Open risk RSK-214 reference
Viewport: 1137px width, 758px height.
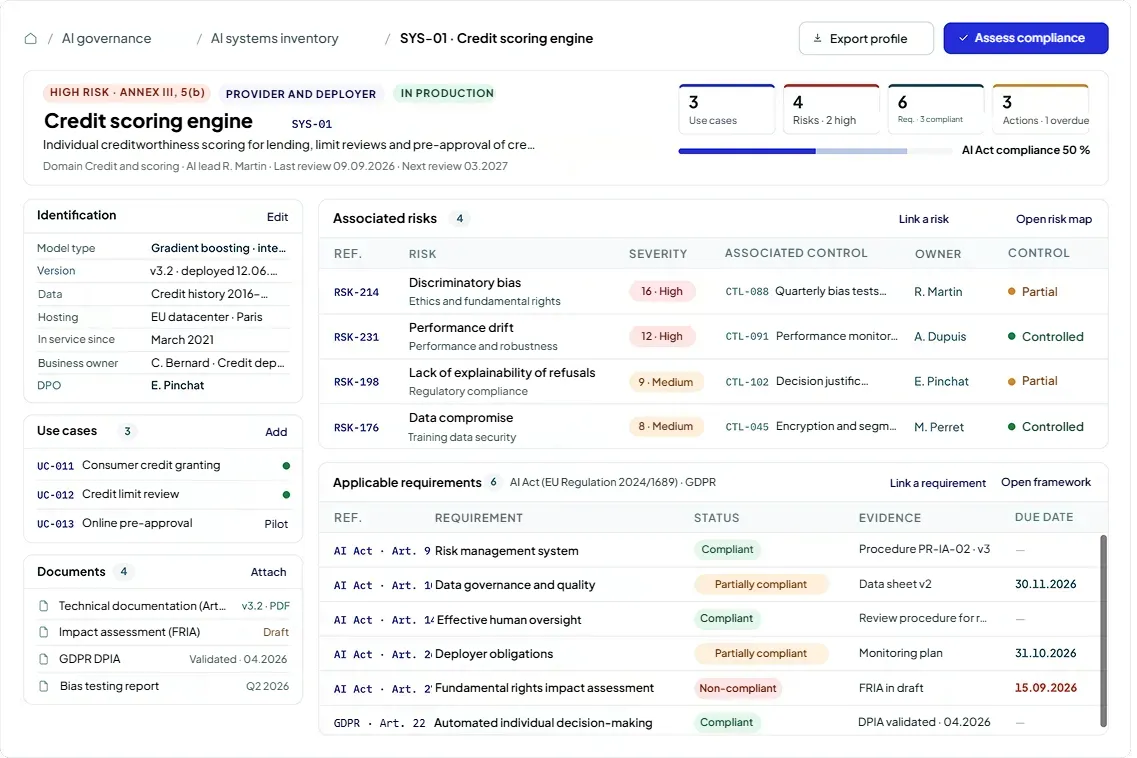click(356, 292)
